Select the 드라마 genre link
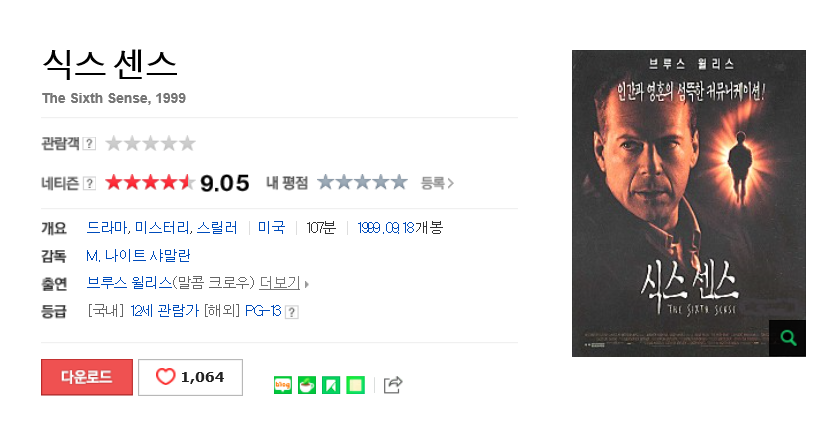 (x=107, y=227)
